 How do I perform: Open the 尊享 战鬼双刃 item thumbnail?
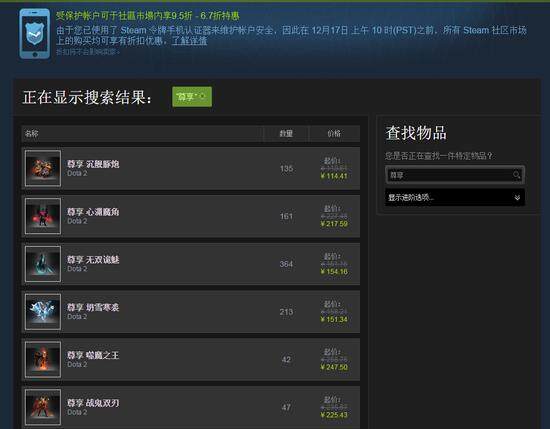[x=43, y=407]
